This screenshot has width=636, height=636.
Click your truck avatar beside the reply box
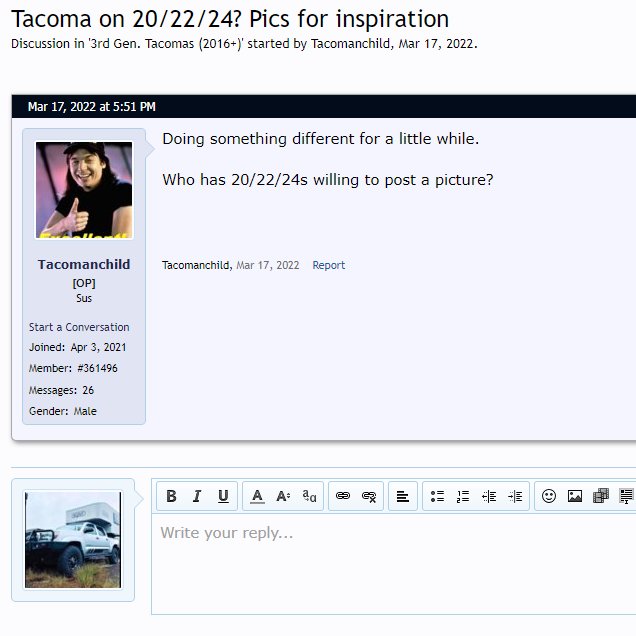point(73,540)
